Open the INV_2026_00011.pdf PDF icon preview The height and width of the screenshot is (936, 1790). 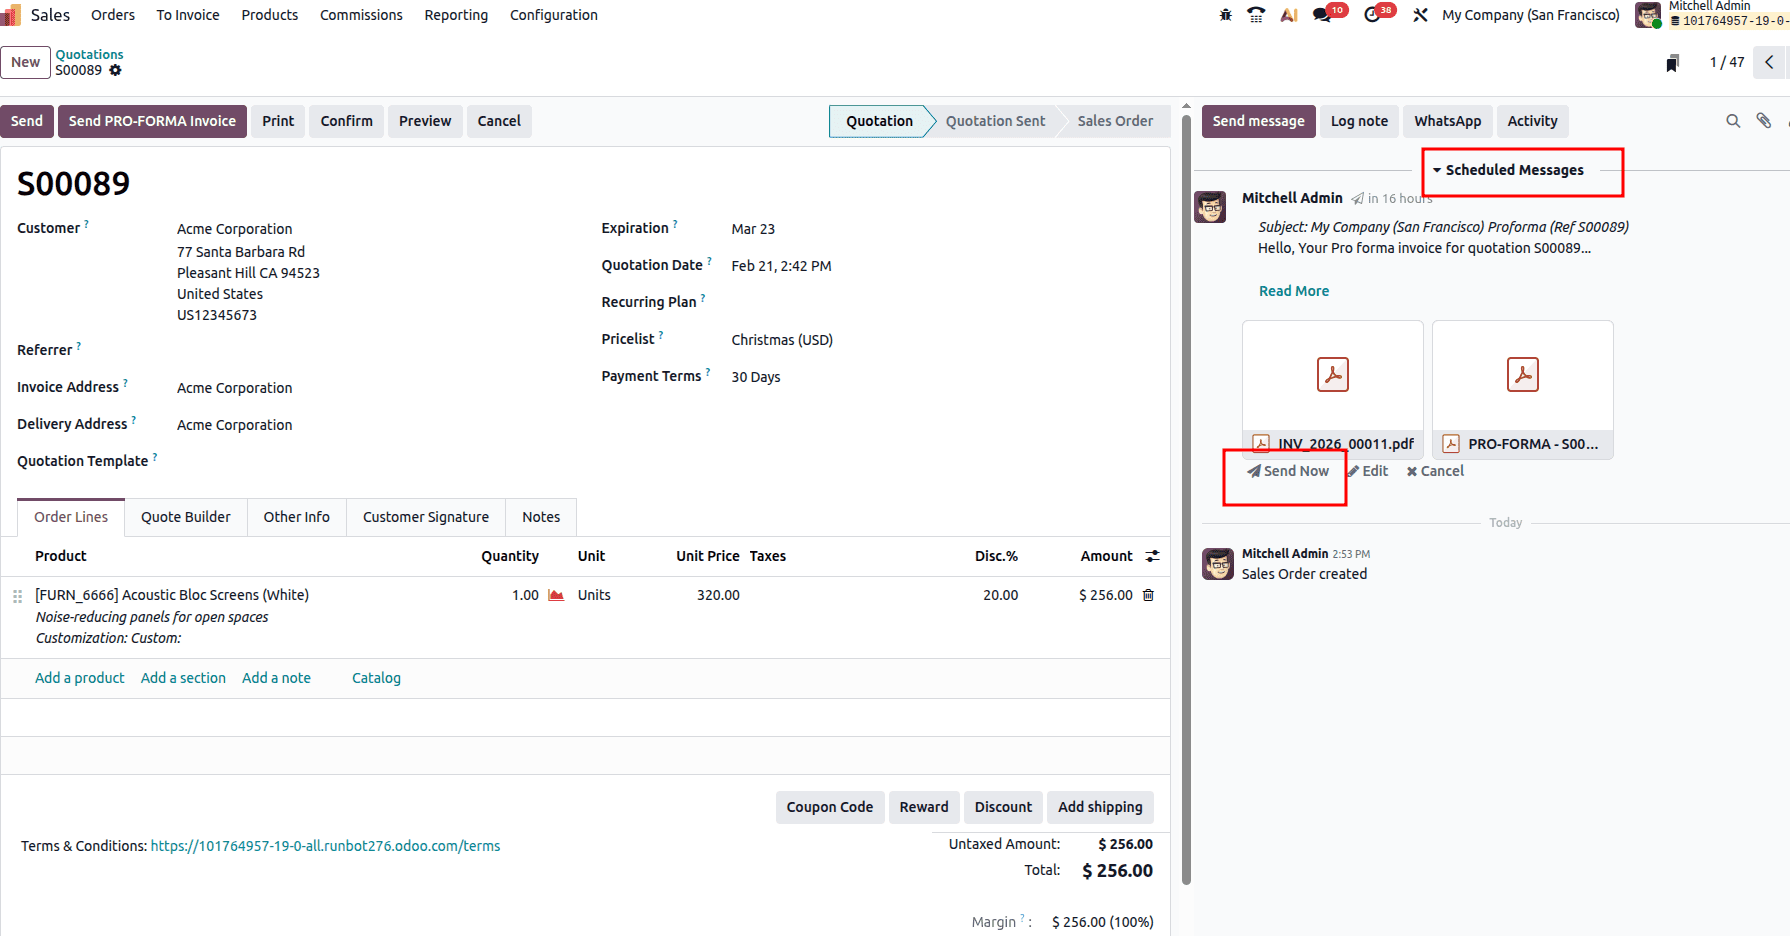pos(1333,375)
